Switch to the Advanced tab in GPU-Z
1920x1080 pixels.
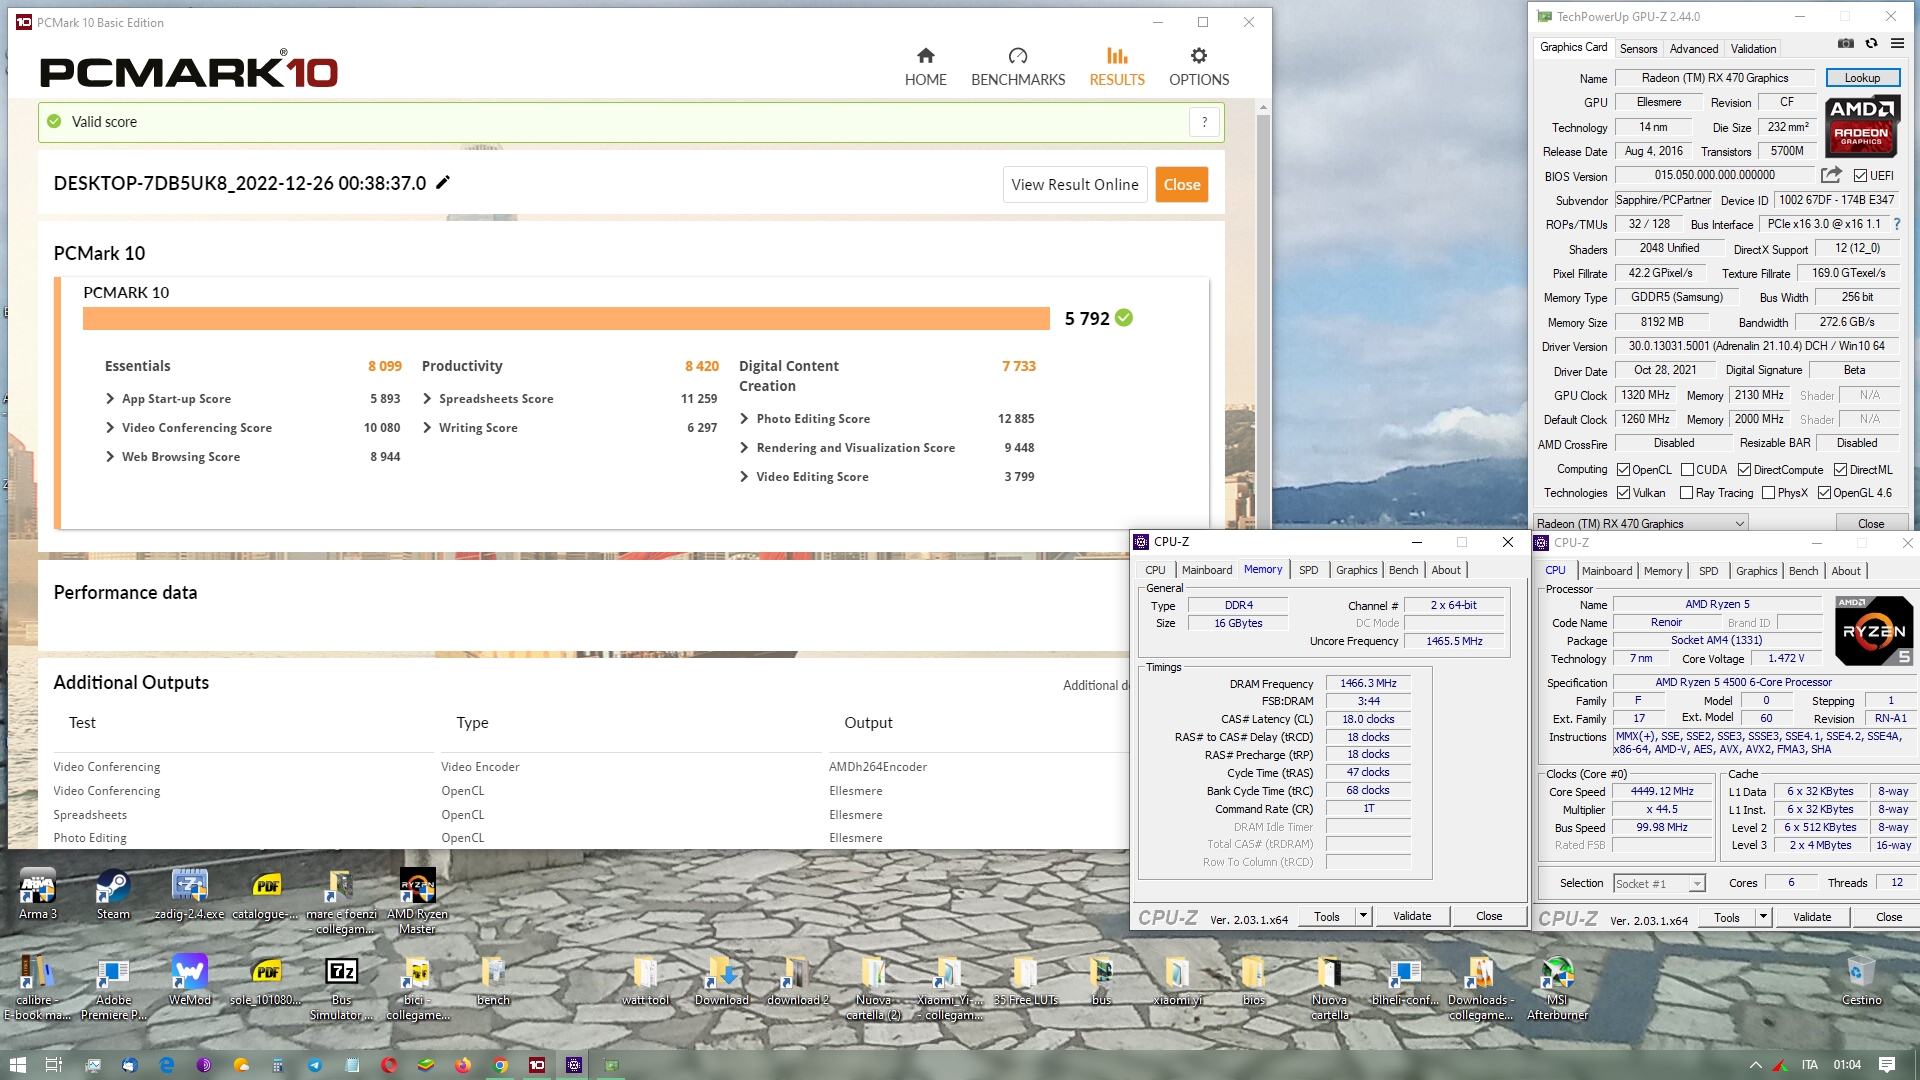pyautogui.click(x=1693, y=48)
